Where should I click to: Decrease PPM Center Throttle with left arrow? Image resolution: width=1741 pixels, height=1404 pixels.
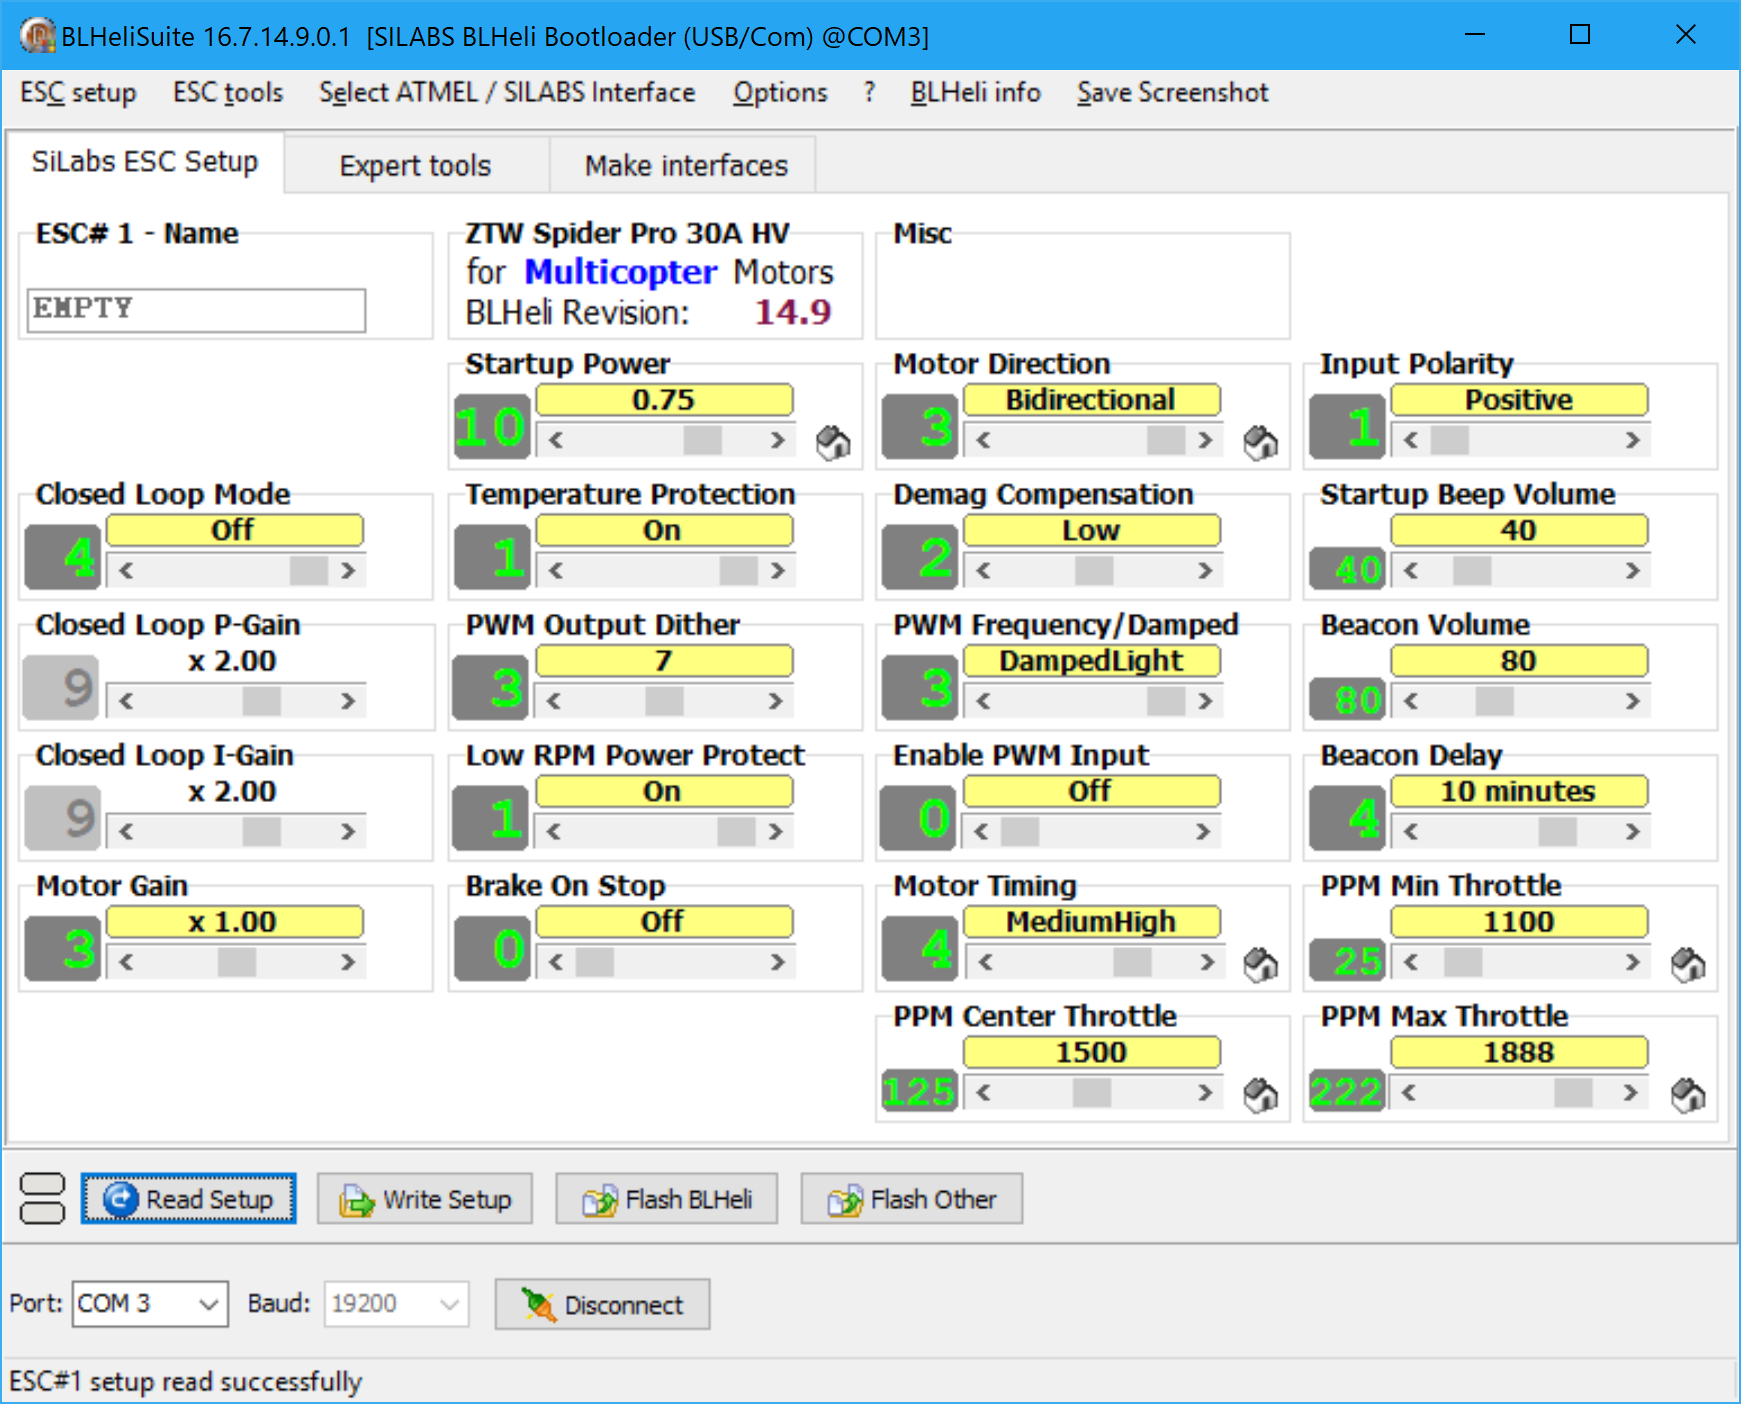coord(983,1093)
